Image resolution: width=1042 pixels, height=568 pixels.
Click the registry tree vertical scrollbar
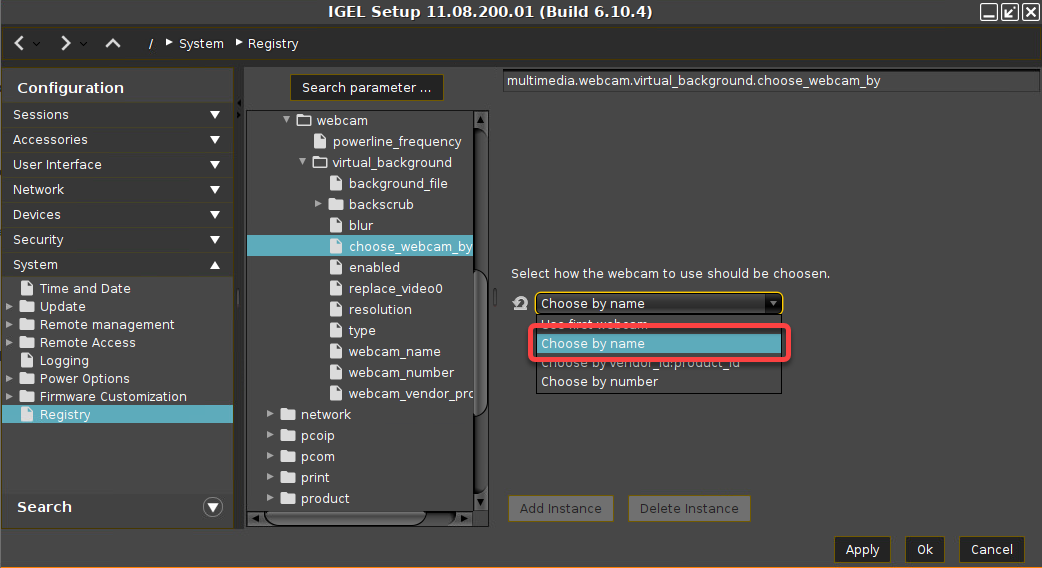(x=480, y=340)
